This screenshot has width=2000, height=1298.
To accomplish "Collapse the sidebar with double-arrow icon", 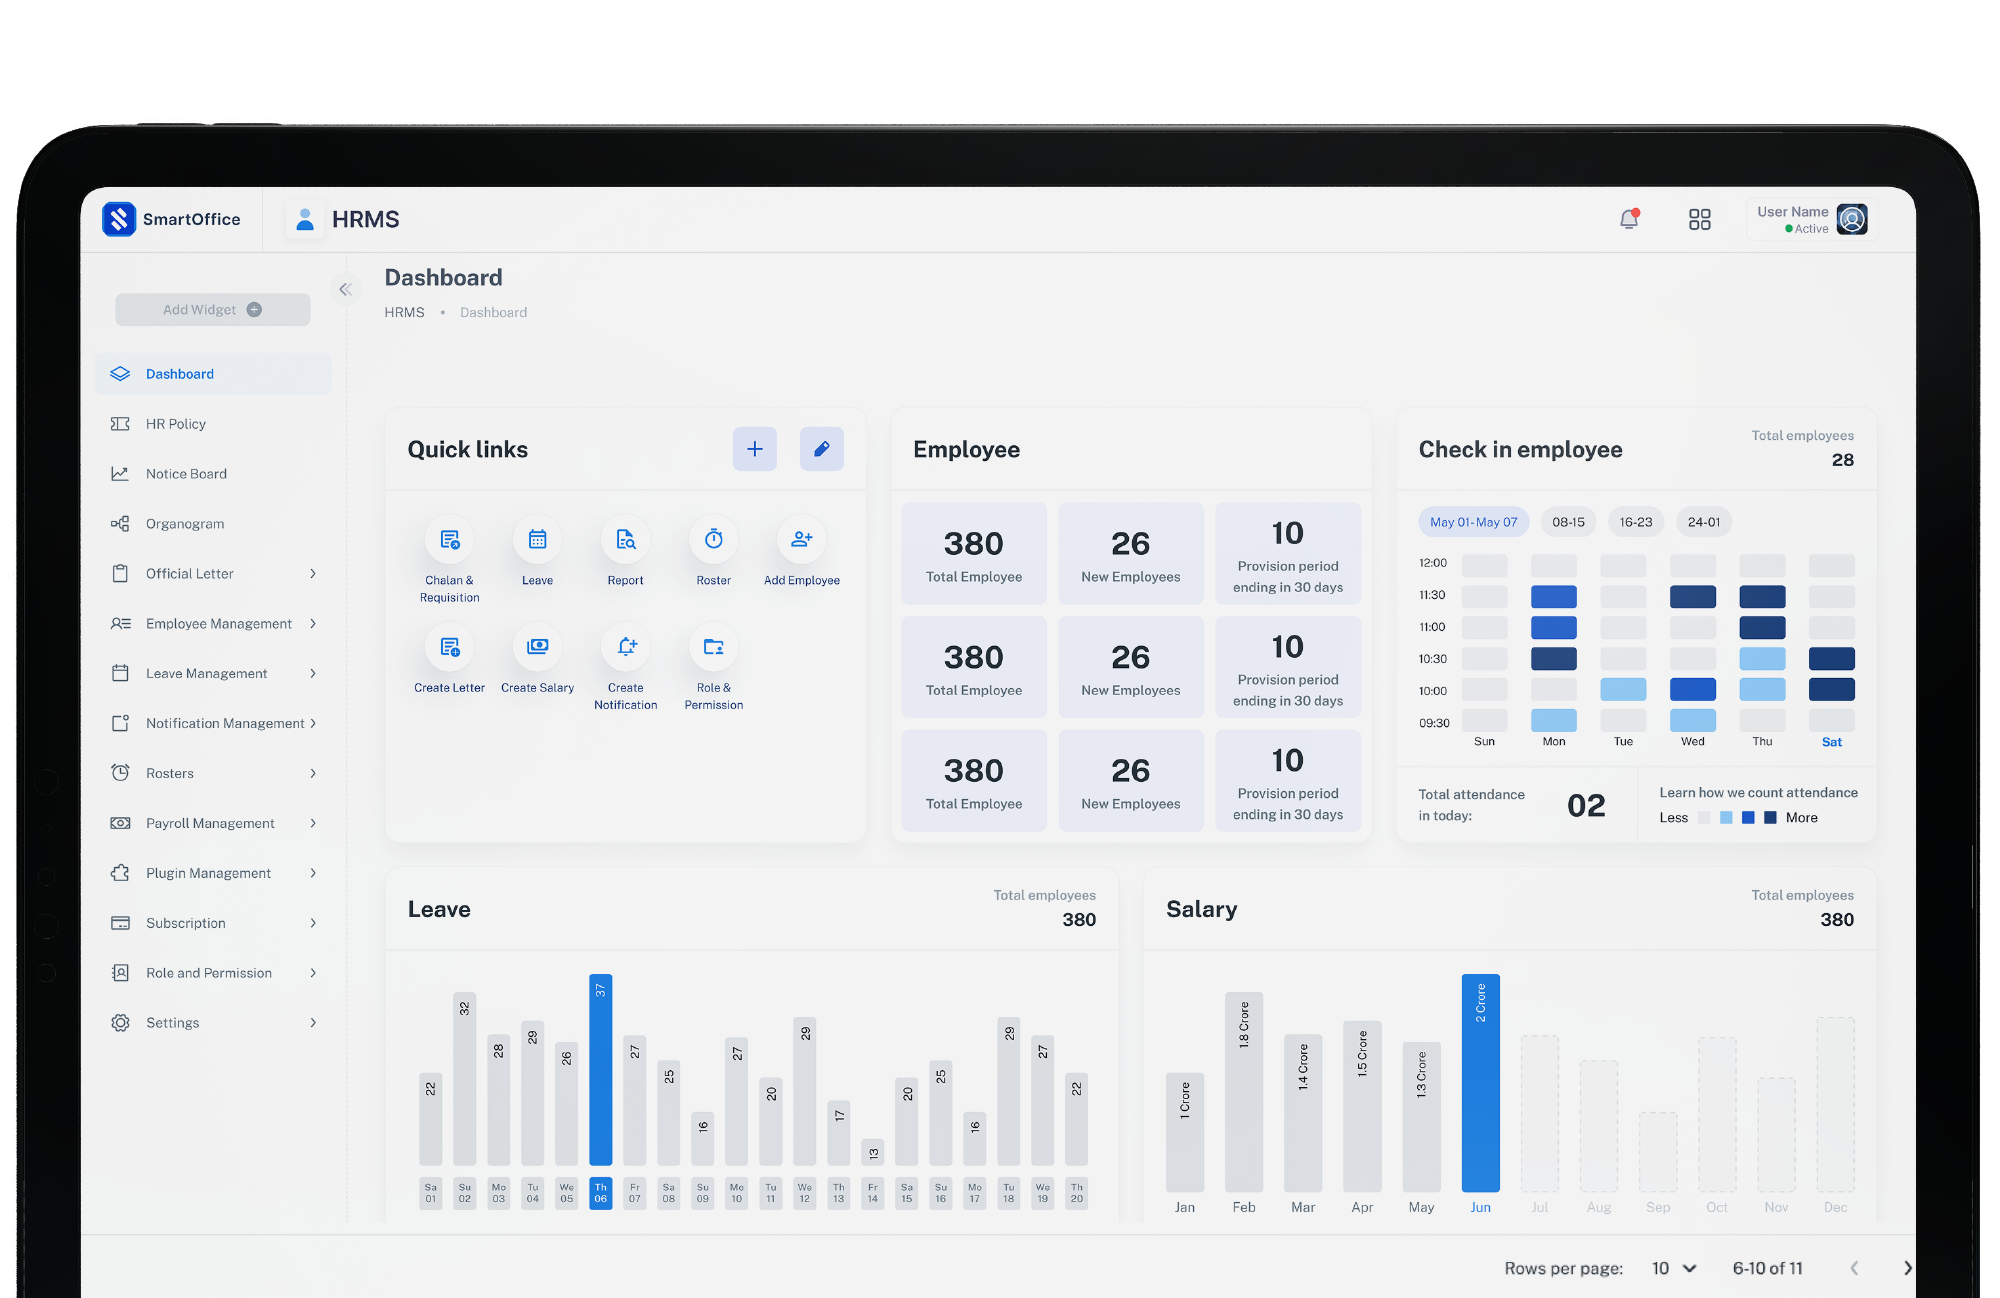I will point(345,289).
